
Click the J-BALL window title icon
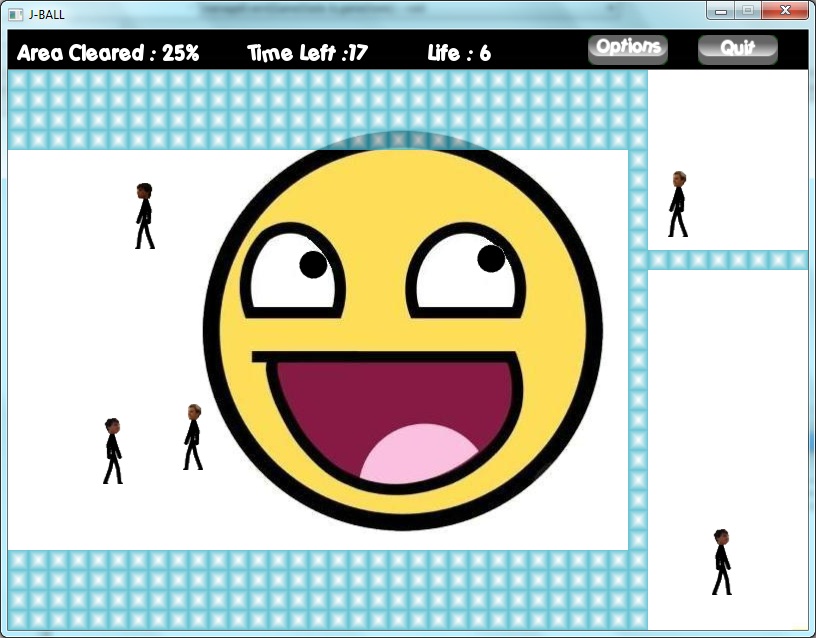16,14
